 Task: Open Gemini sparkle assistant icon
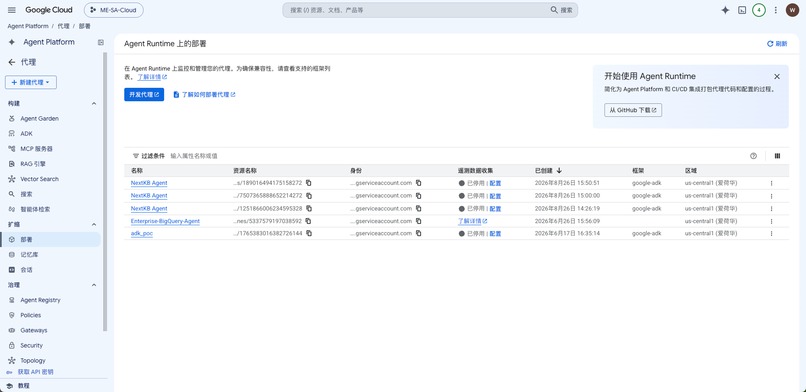pyautogui.click(x=725, y=10)
